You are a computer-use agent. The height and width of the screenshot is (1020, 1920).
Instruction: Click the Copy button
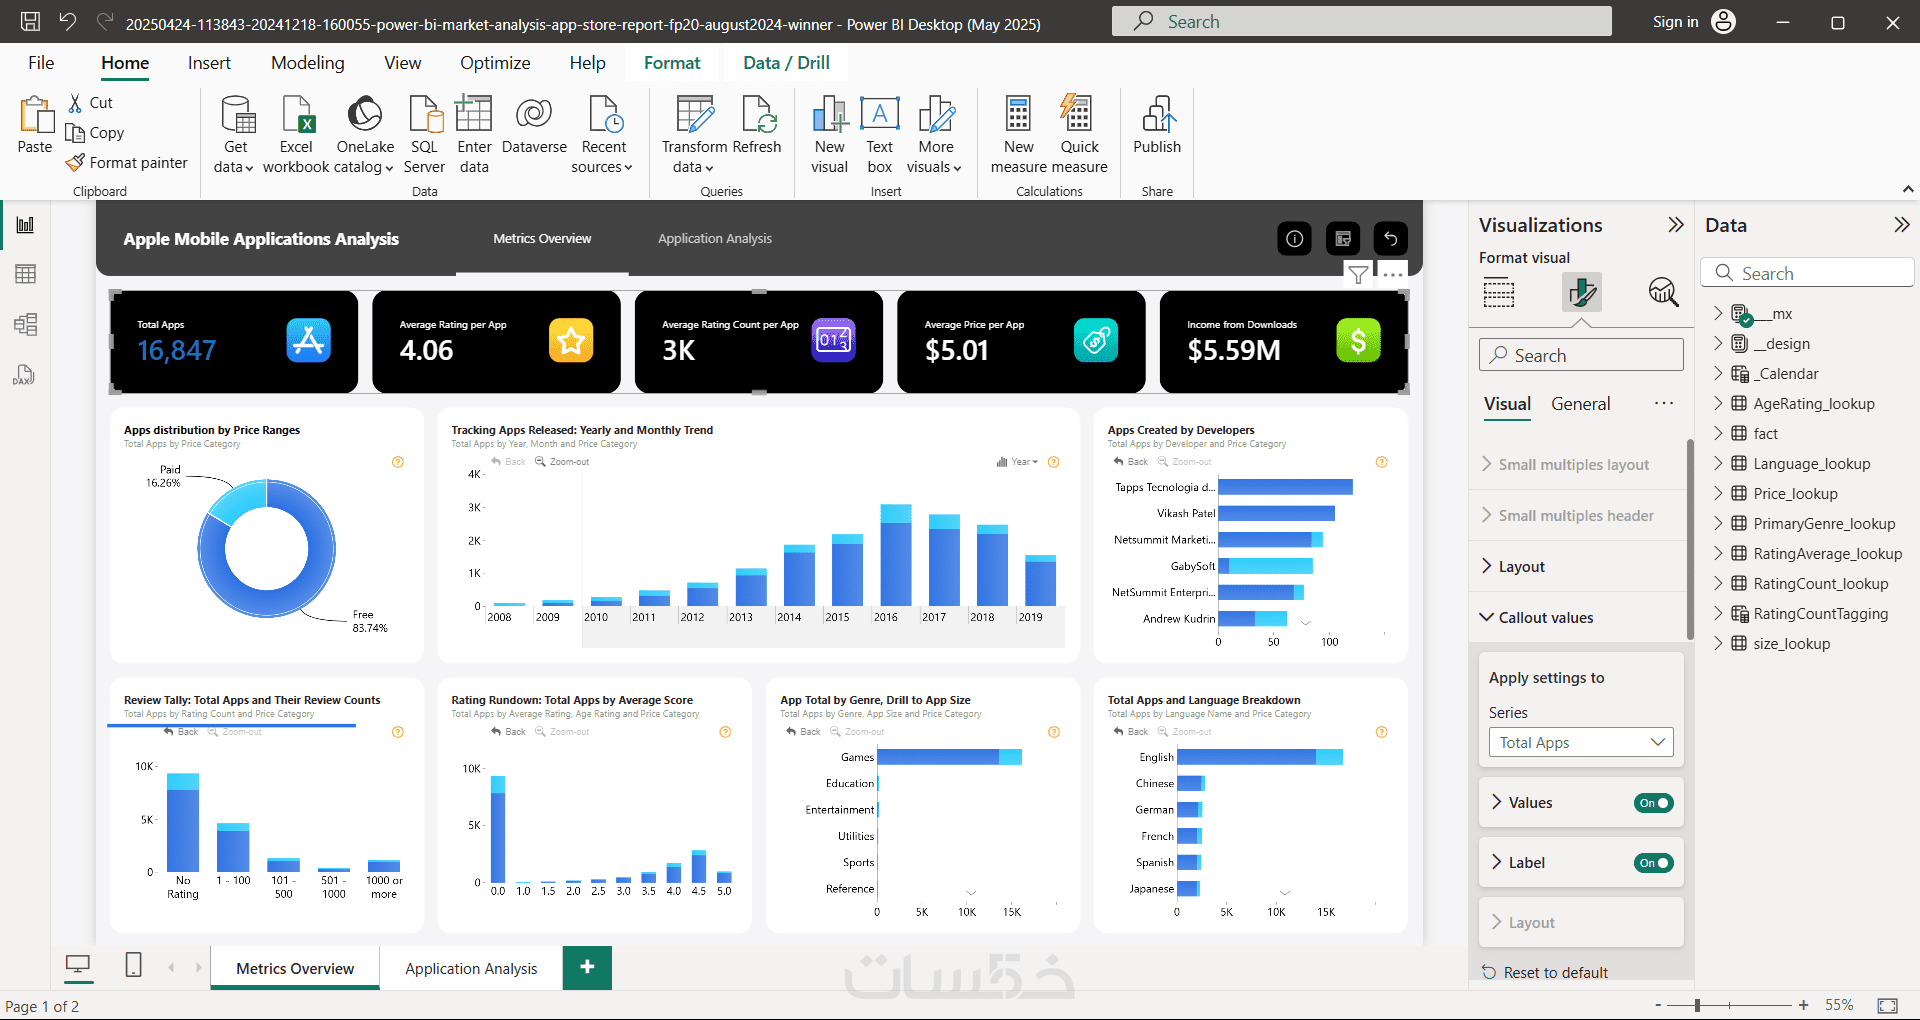95,132
